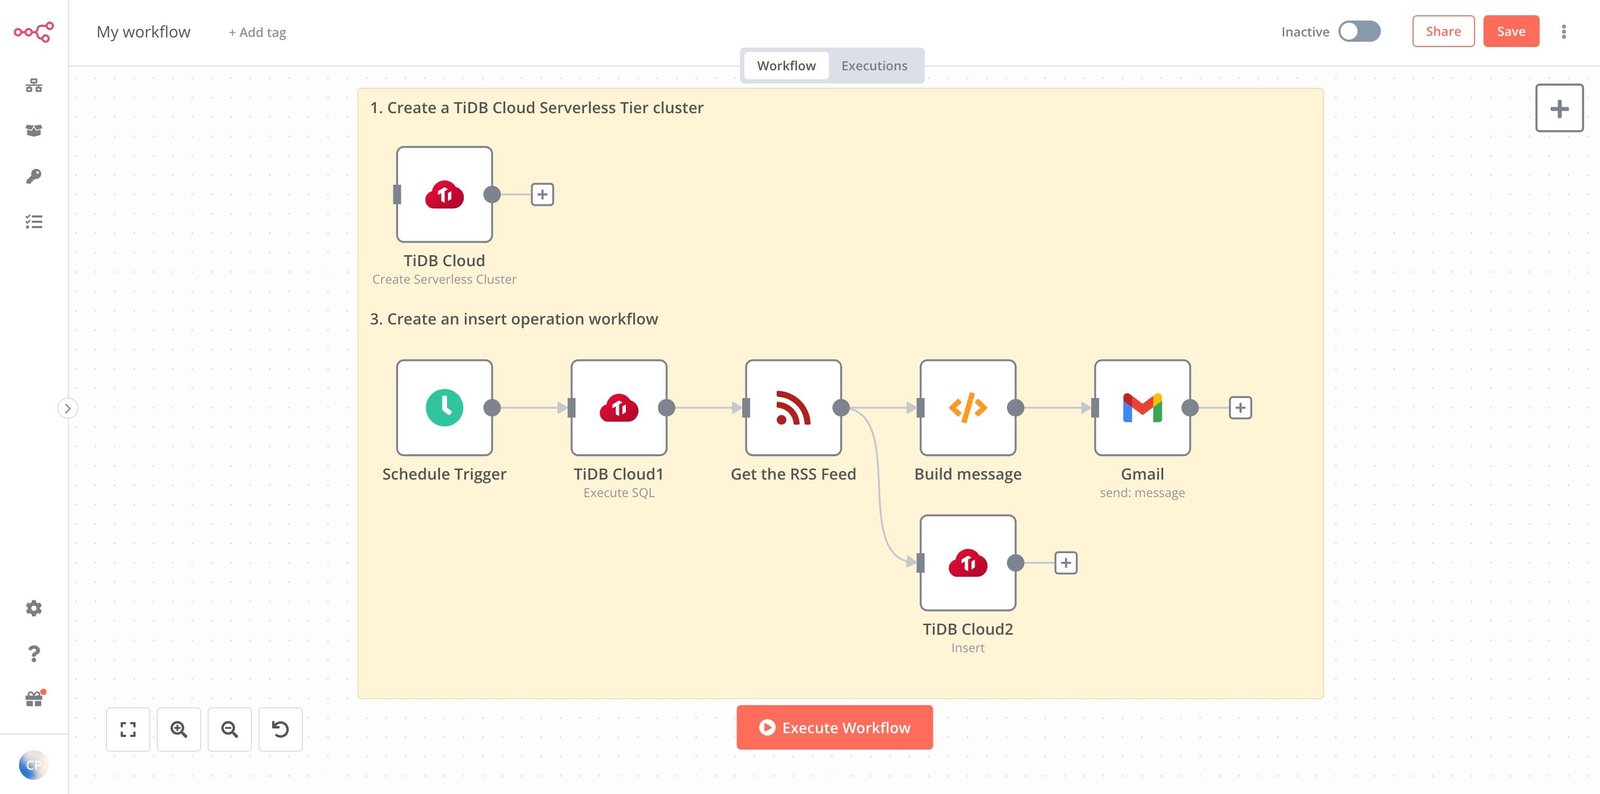Click the 'send: message' Gmail subtitle

click(x=1142, y=493)
